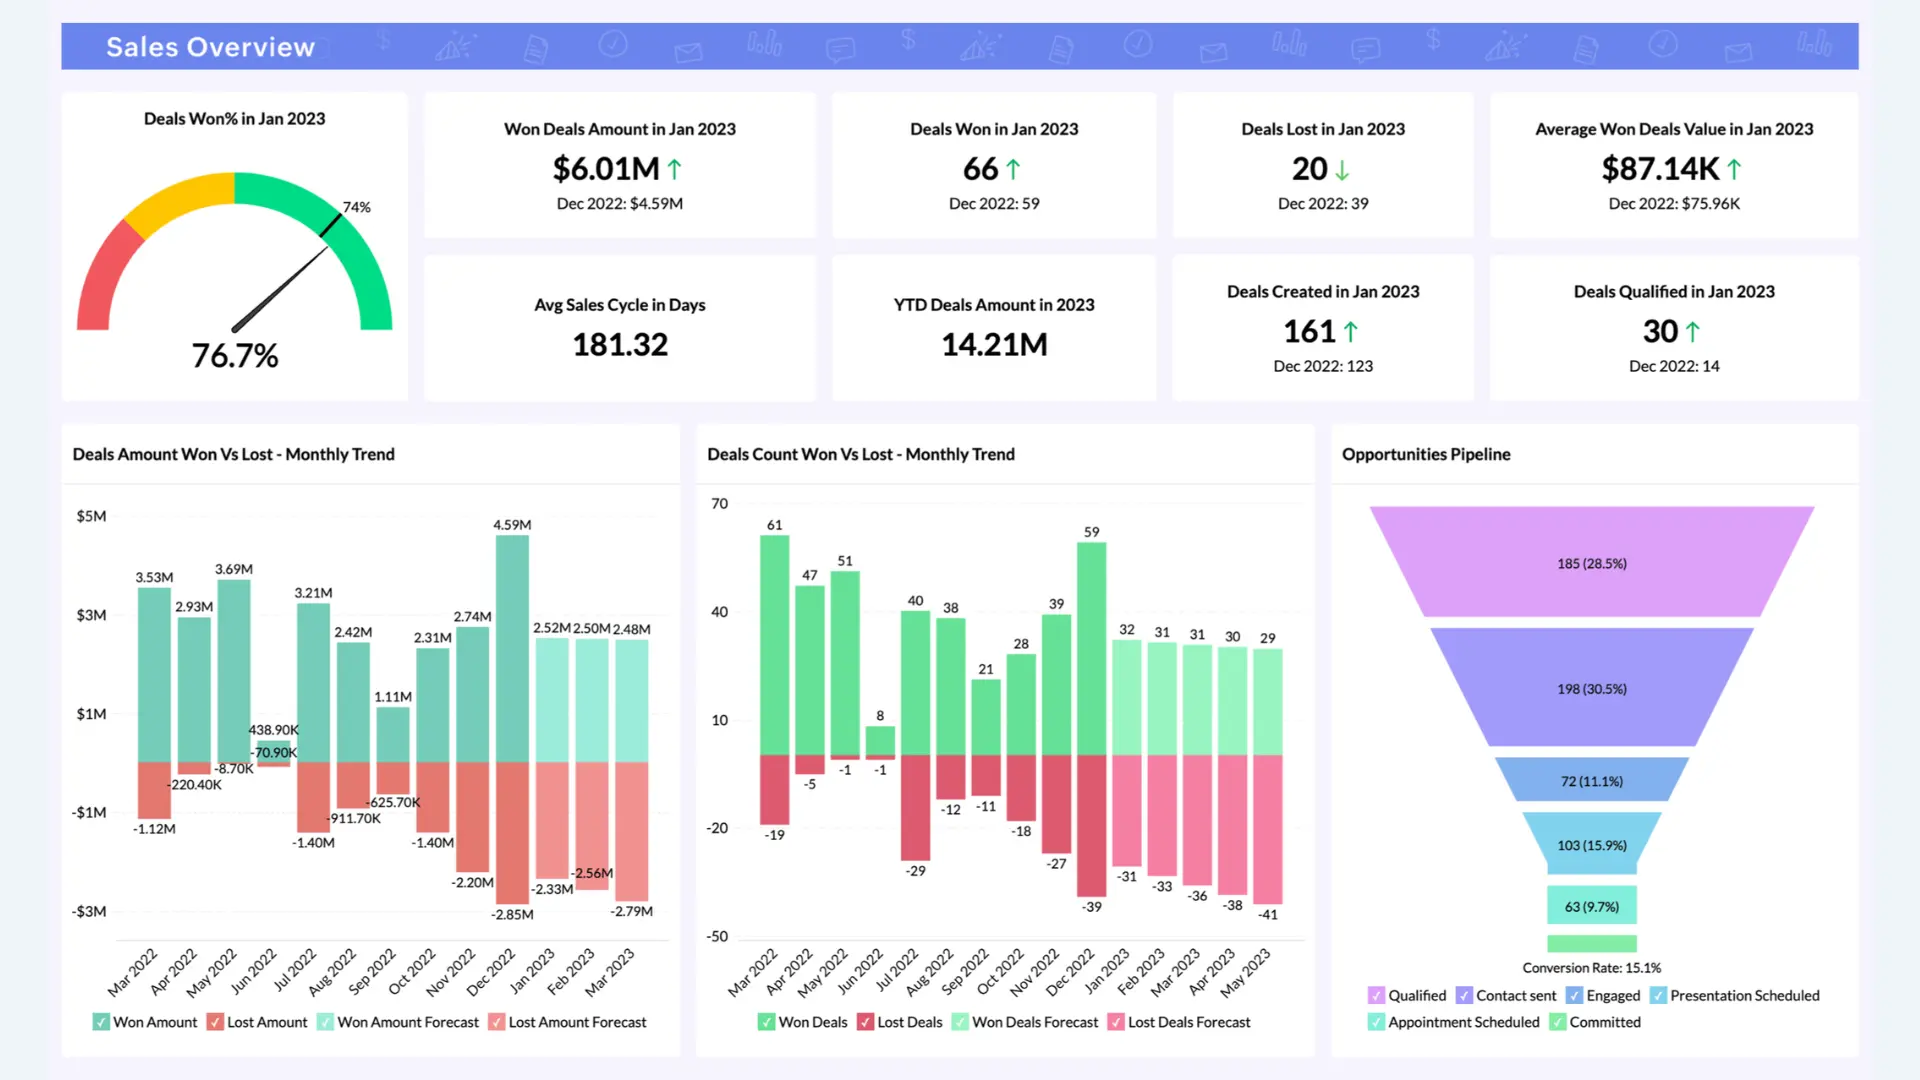Click the Conversion Rate: 15.1% label
Screen dimensions: 1920x1080
[x=1591, y=968]
